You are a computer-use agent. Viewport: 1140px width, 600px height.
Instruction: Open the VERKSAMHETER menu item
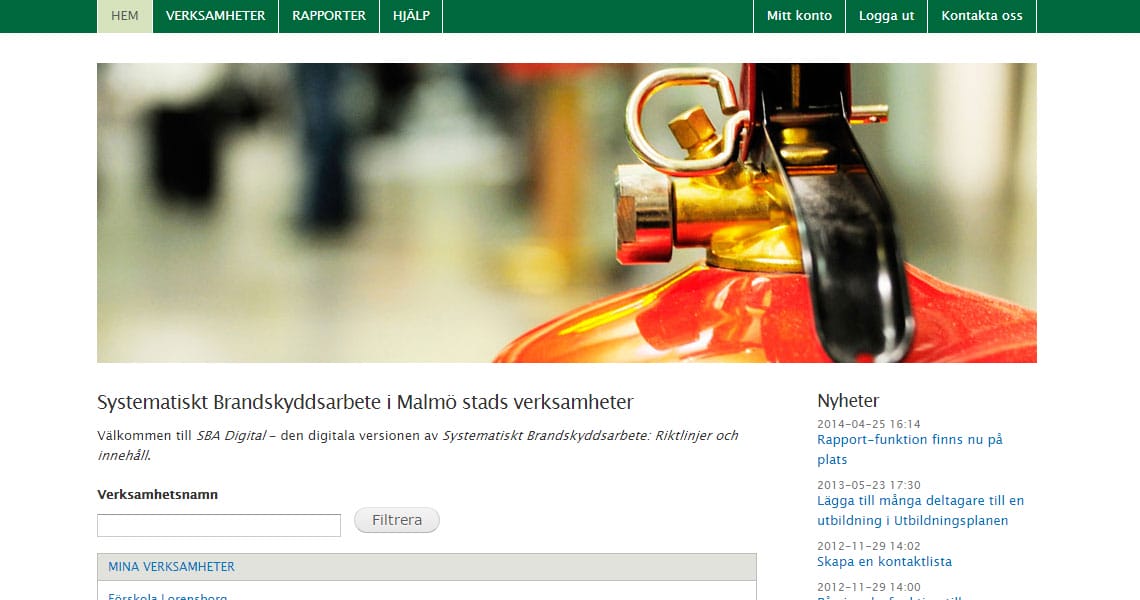(215, 15)
